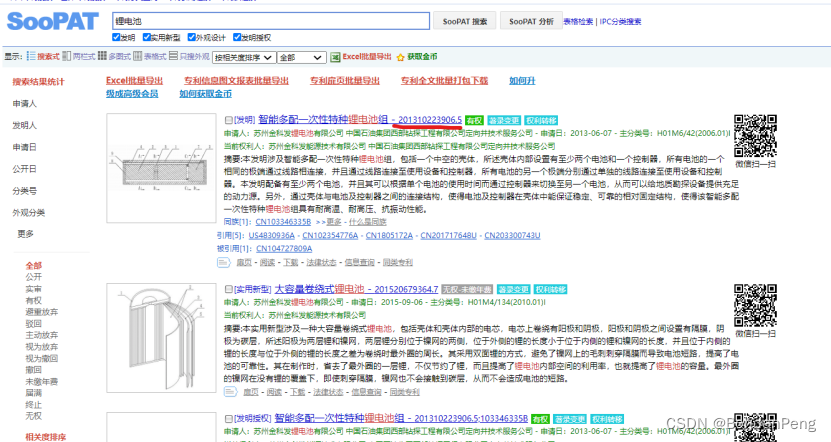The width and height of the screenshot is (831, 442).
Task: Click 什么是同族 help link
Action: (x=367, y=222)
